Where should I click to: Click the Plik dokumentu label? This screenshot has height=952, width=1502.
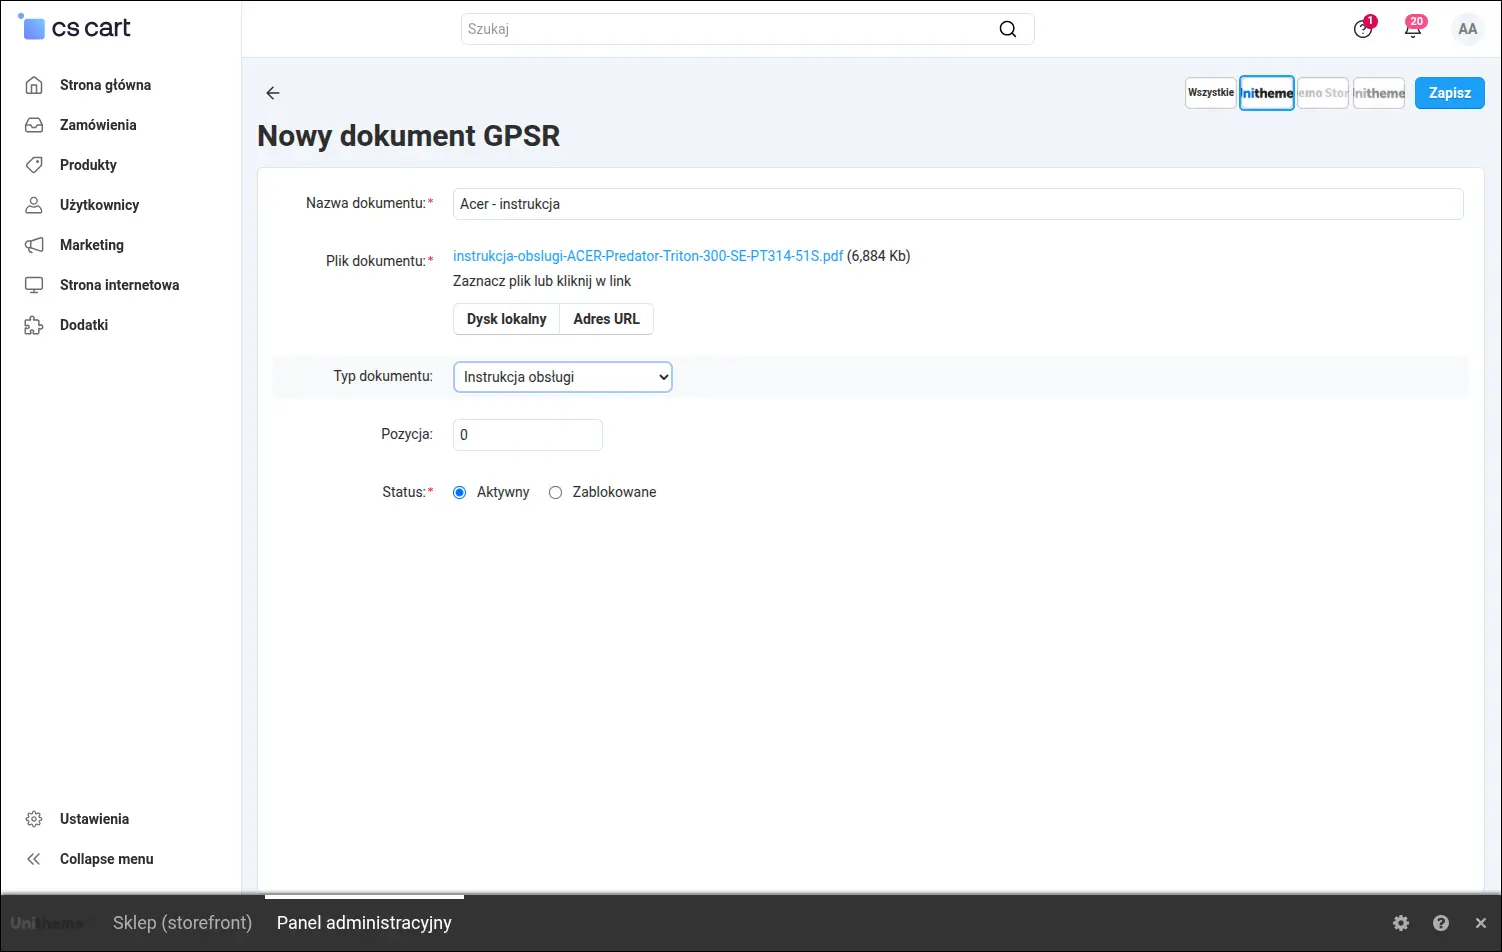(x=380, y=261)
